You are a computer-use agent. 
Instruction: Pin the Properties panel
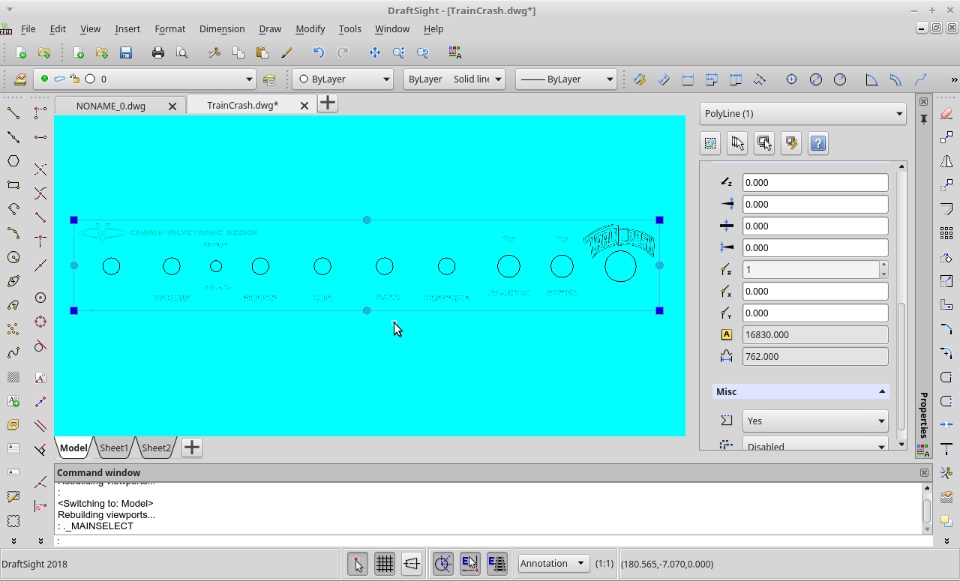coord(924,119)
